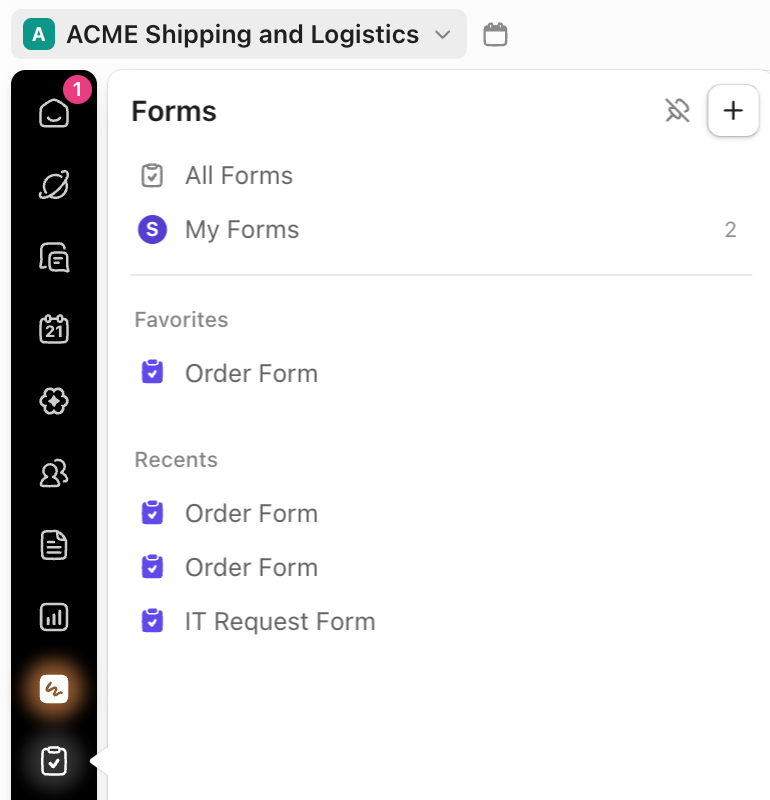Open the Docs icon in sidebar
This screenshot has width=770, height=800.
click(x=53, y=545)
